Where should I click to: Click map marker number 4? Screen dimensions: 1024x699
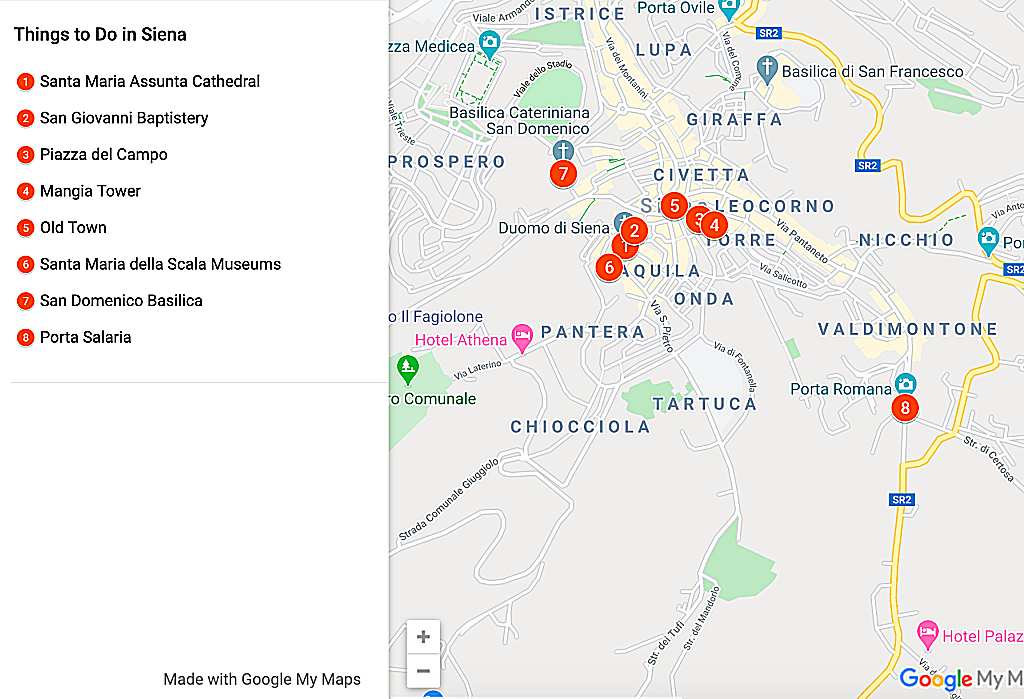click(x=714, y=225)
